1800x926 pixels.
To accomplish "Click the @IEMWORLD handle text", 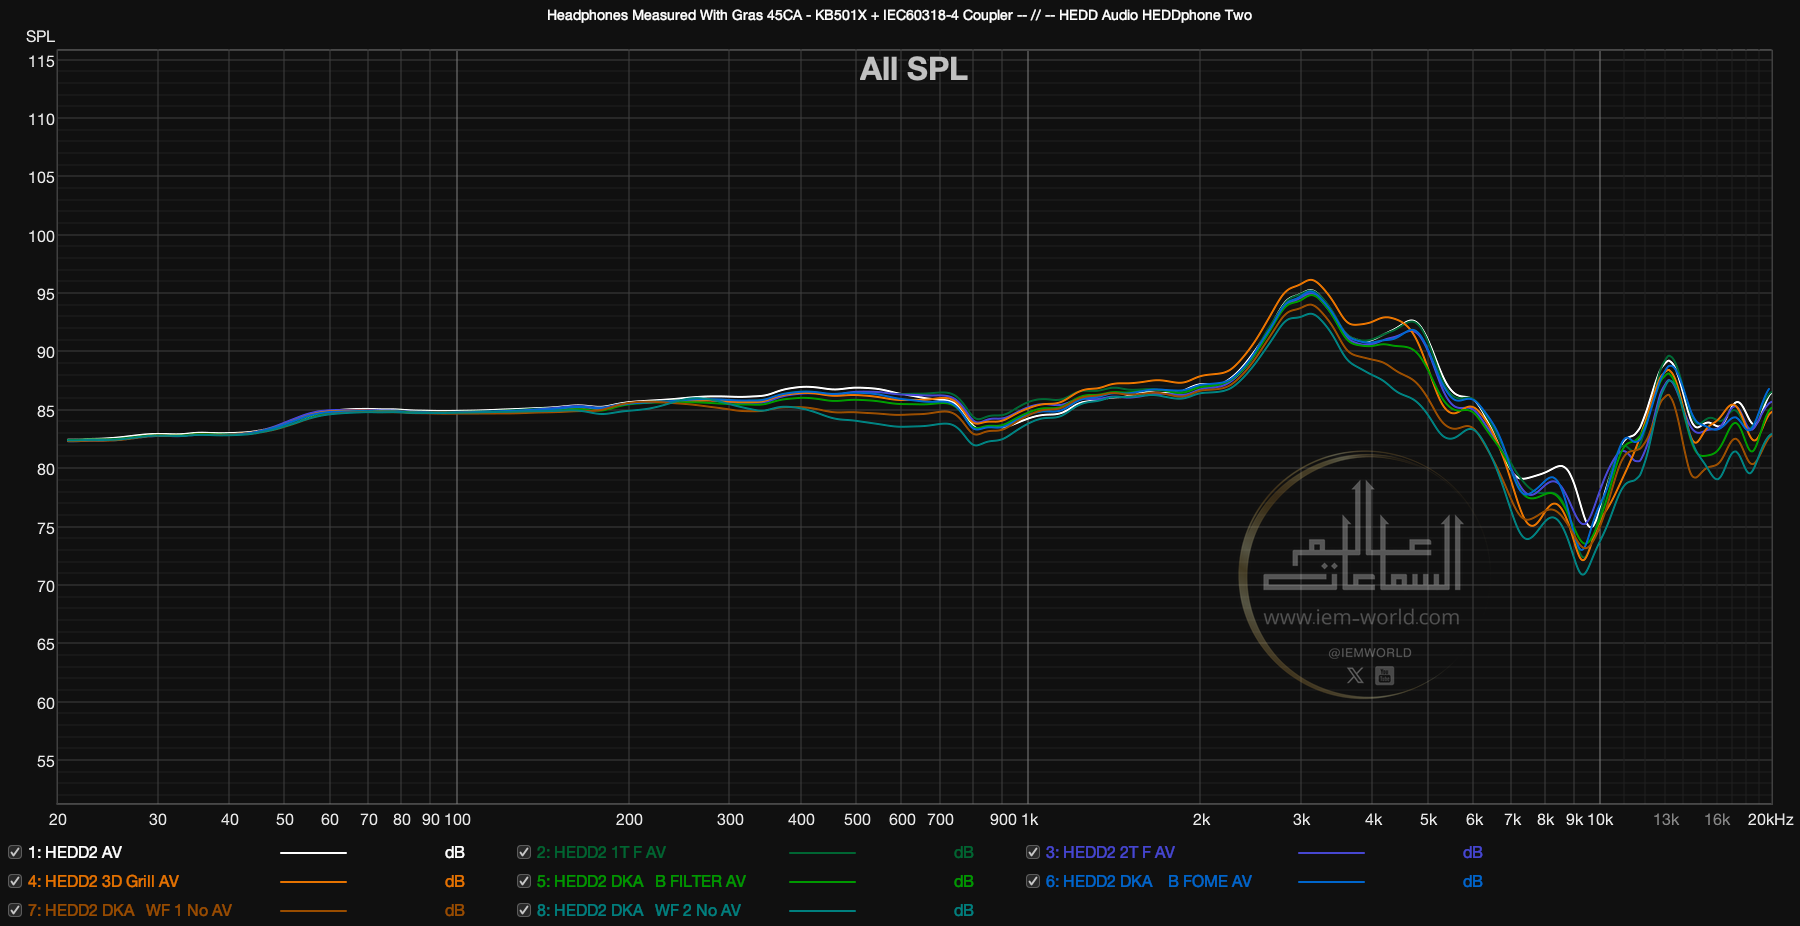I will tap(1369, 652).
